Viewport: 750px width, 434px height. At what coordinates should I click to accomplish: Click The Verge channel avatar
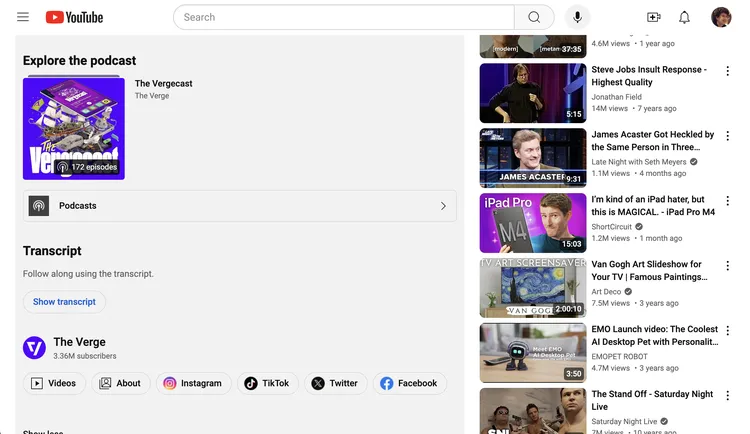[x=34, y=348]
